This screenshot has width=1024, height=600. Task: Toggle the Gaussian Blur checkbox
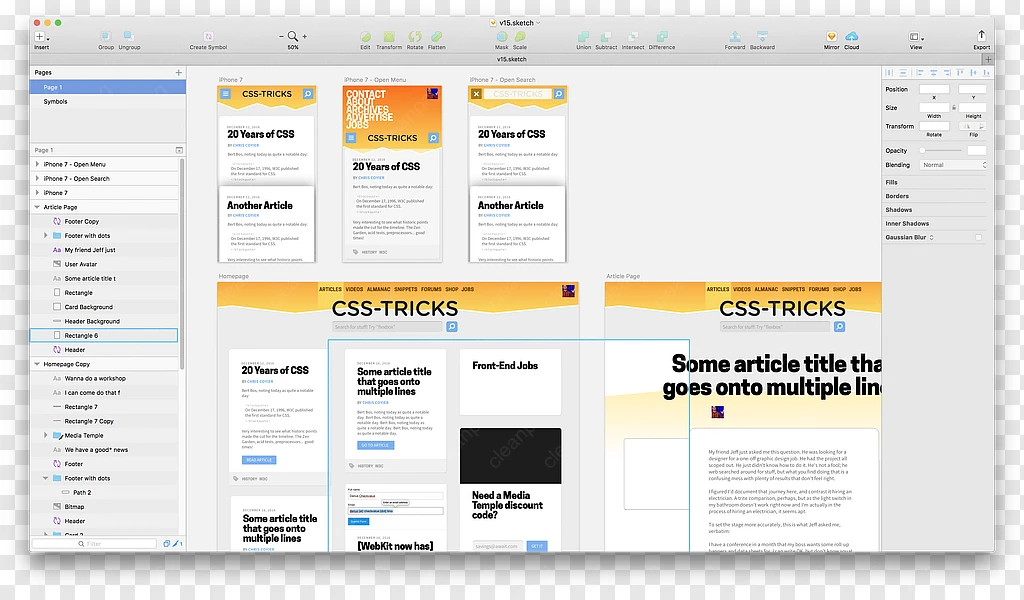[978, 238]
